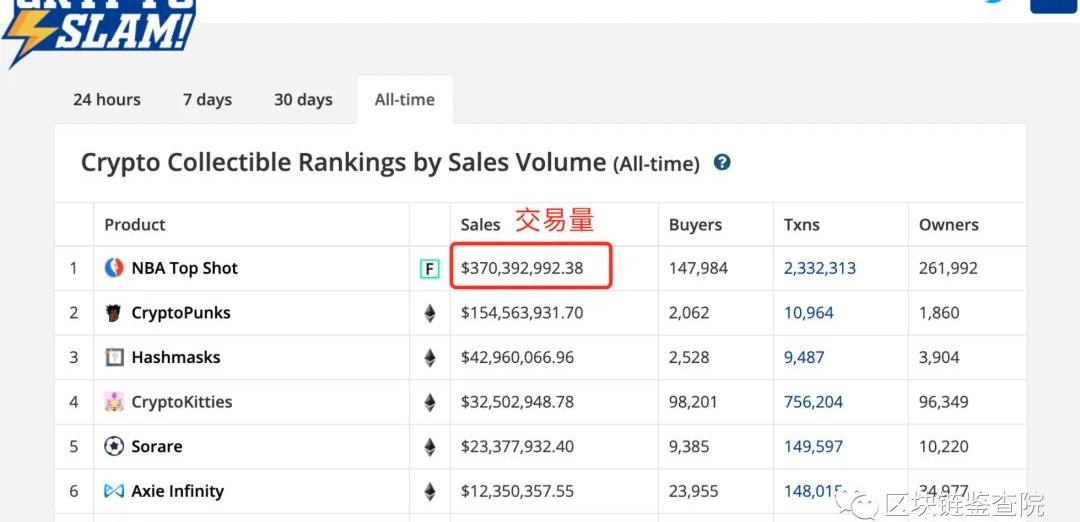Click the sales value $154,563,931.70
Viewport: 1080px width, 522px height.
(522, 313)
